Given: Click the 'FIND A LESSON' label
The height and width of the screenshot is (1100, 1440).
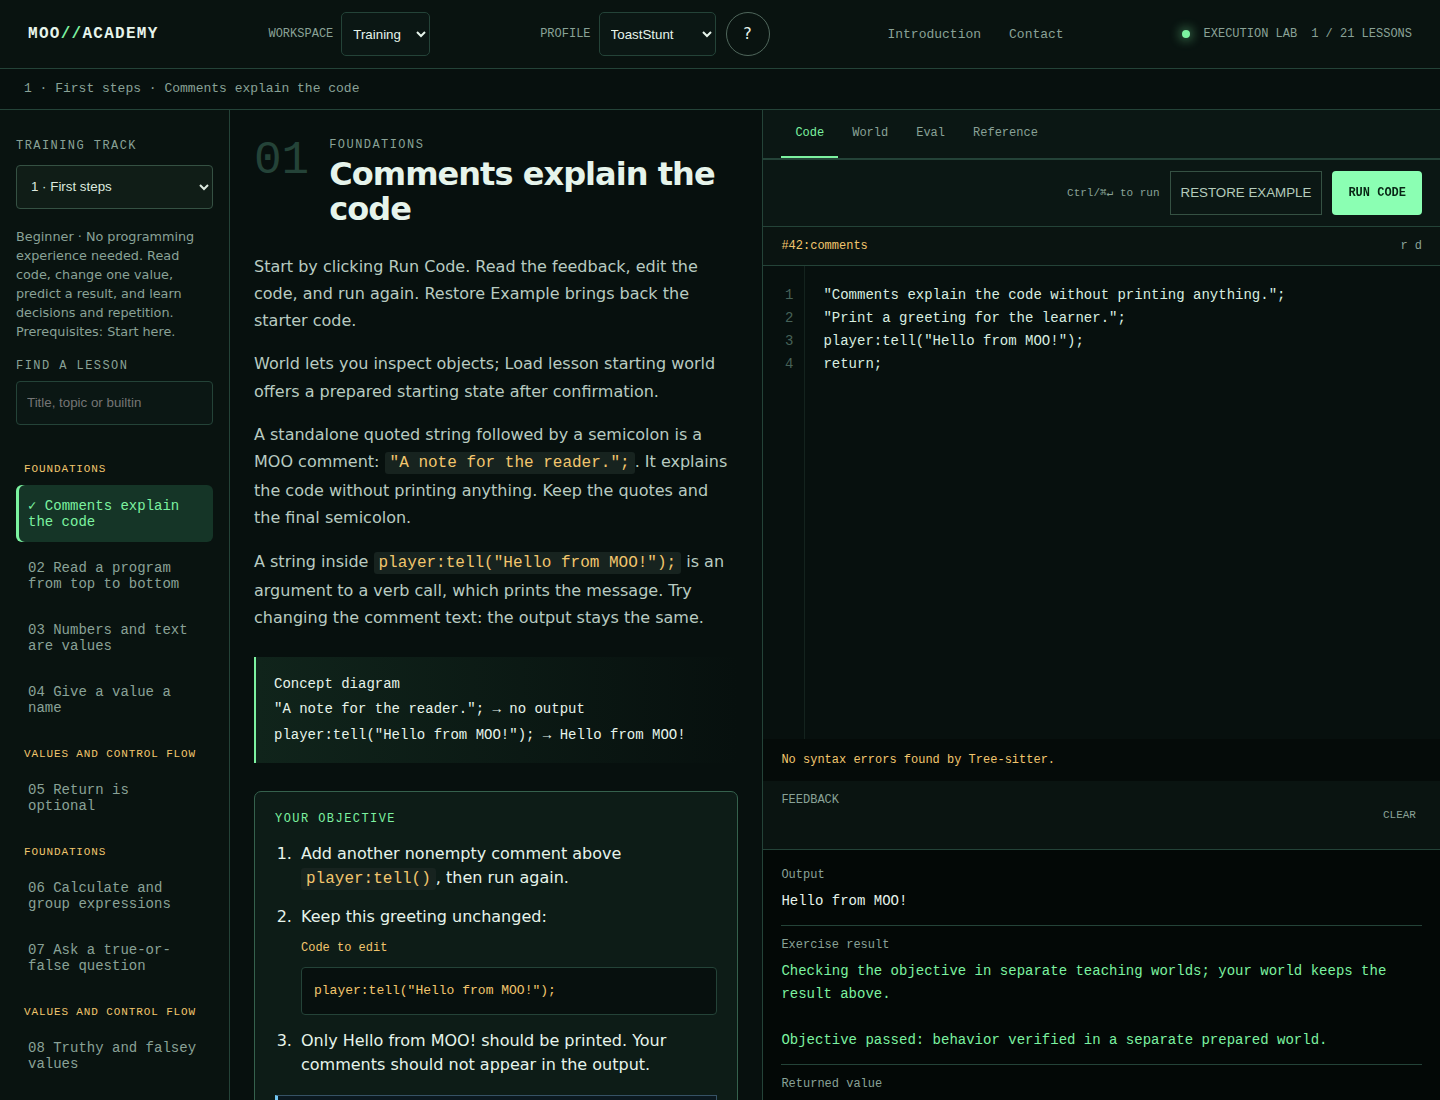Looking at the screenshot, I should click(72, 365).
